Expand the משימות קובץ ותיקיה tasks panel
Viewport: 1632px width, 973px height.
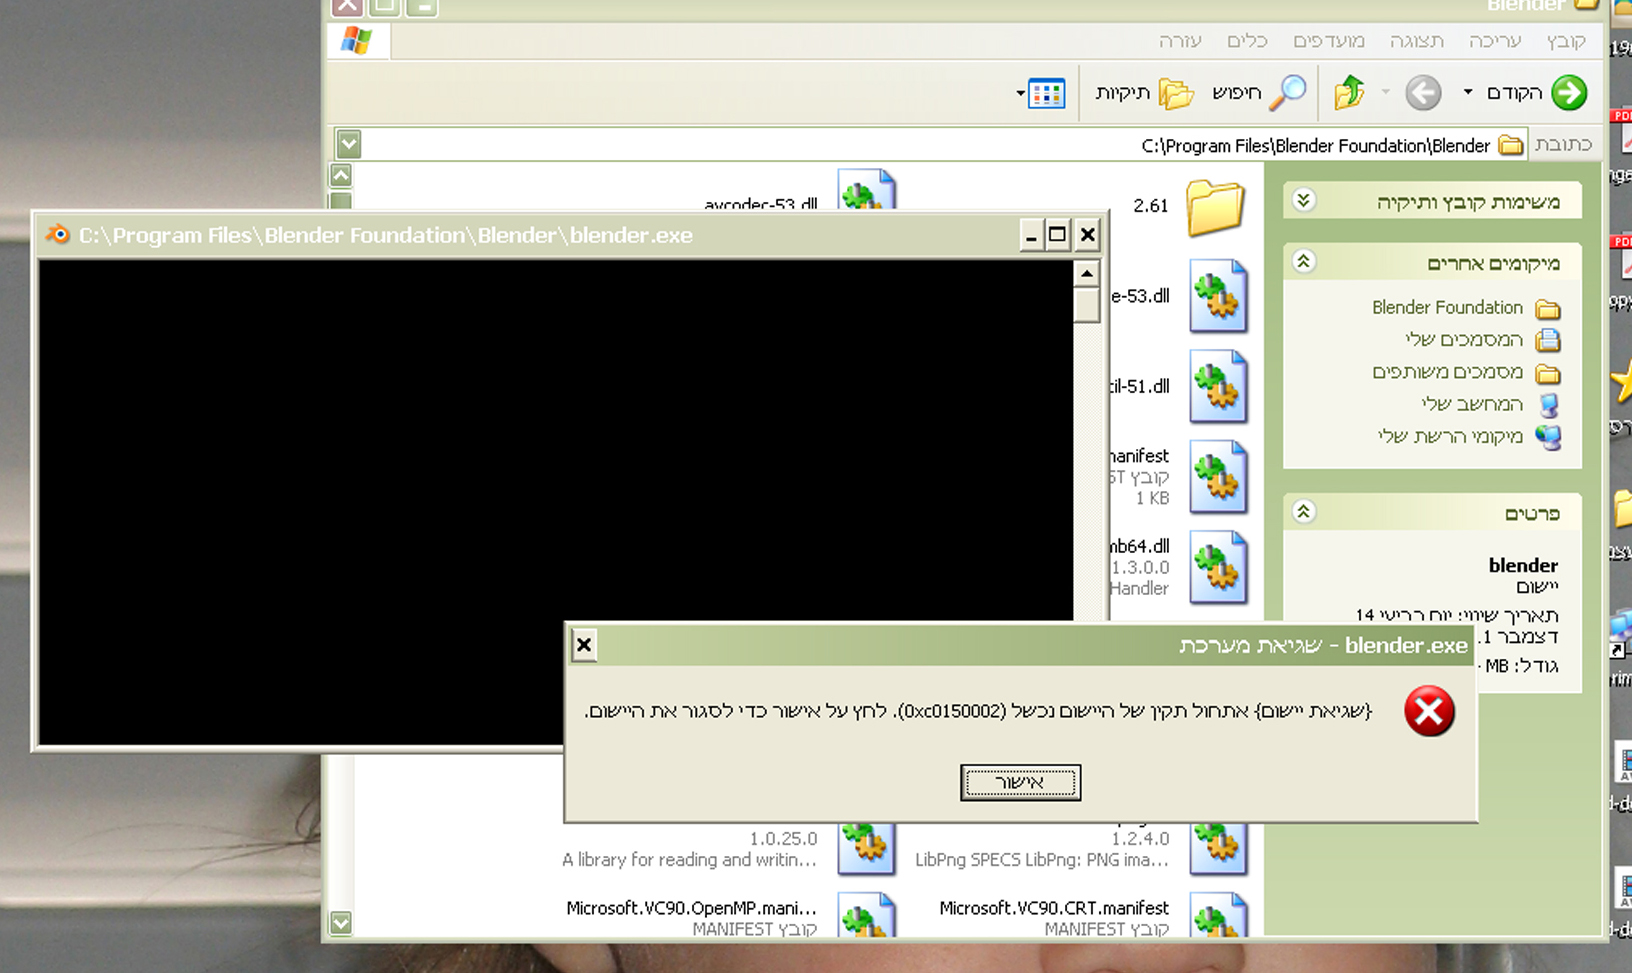pyautogui.click(x=1303, y=200)
